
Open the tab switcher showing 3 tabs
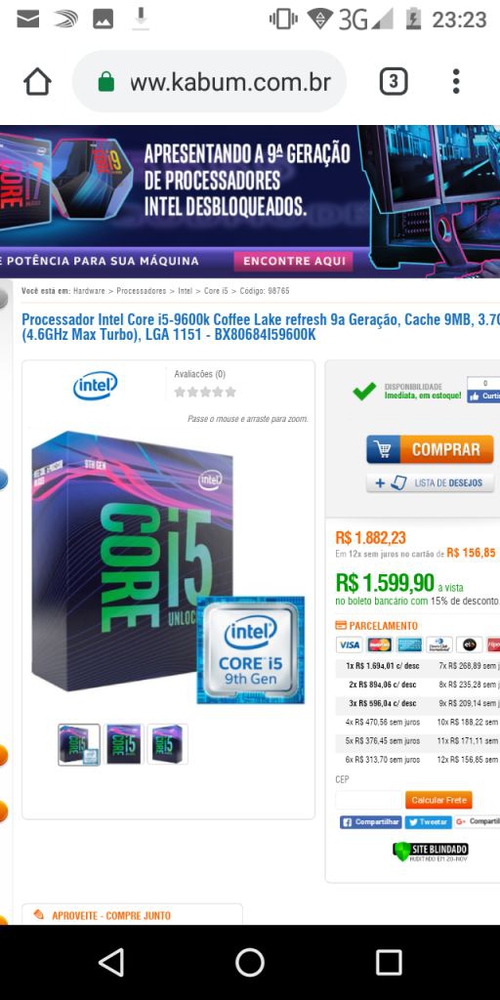point(393,82)
